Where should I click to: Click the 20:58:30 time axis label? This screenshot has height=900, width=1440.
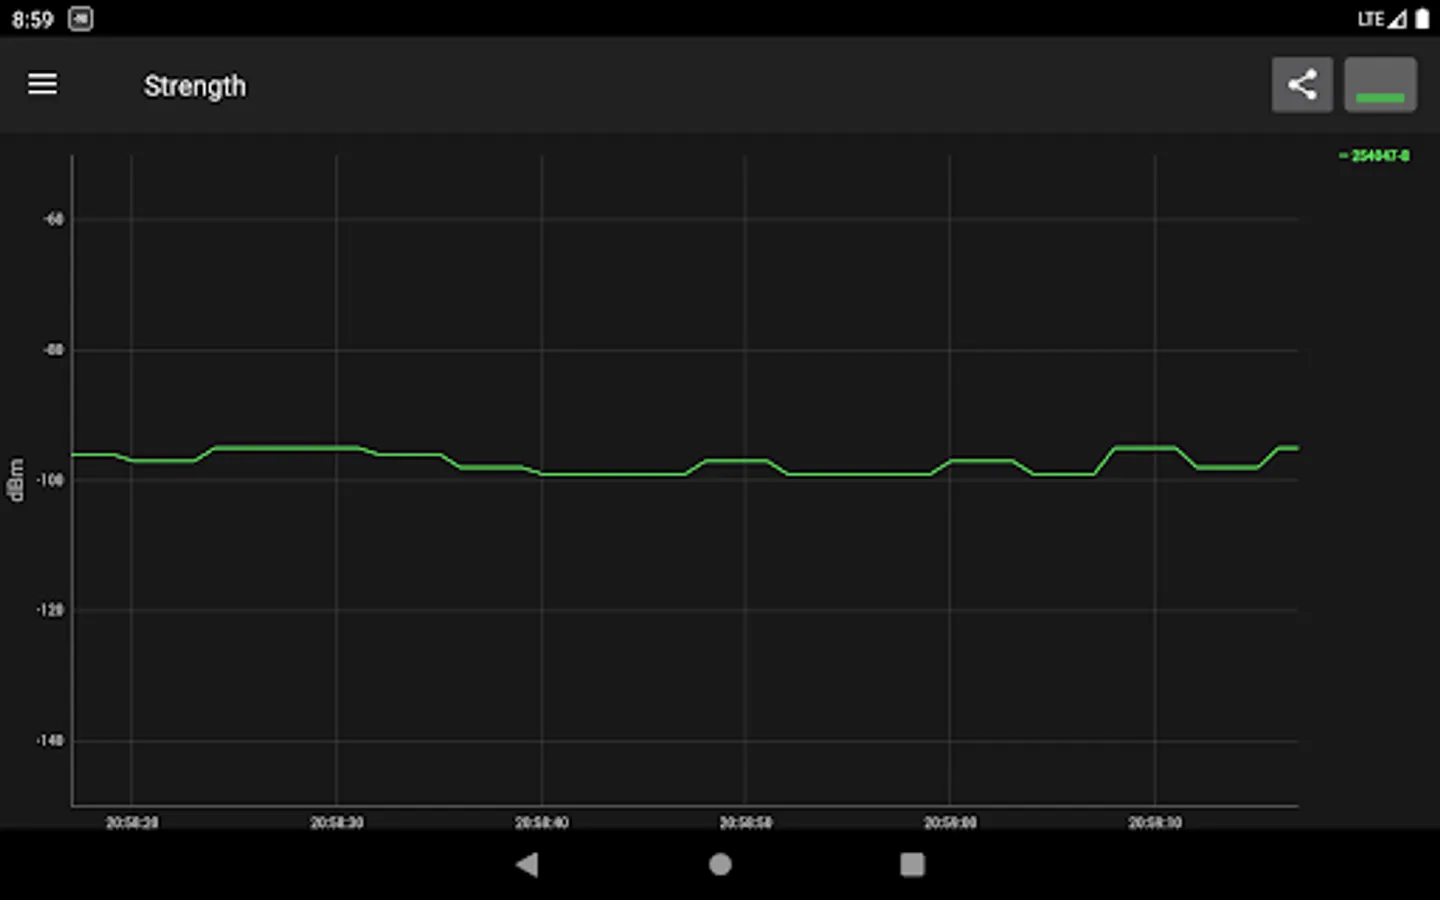click(337, 823)
